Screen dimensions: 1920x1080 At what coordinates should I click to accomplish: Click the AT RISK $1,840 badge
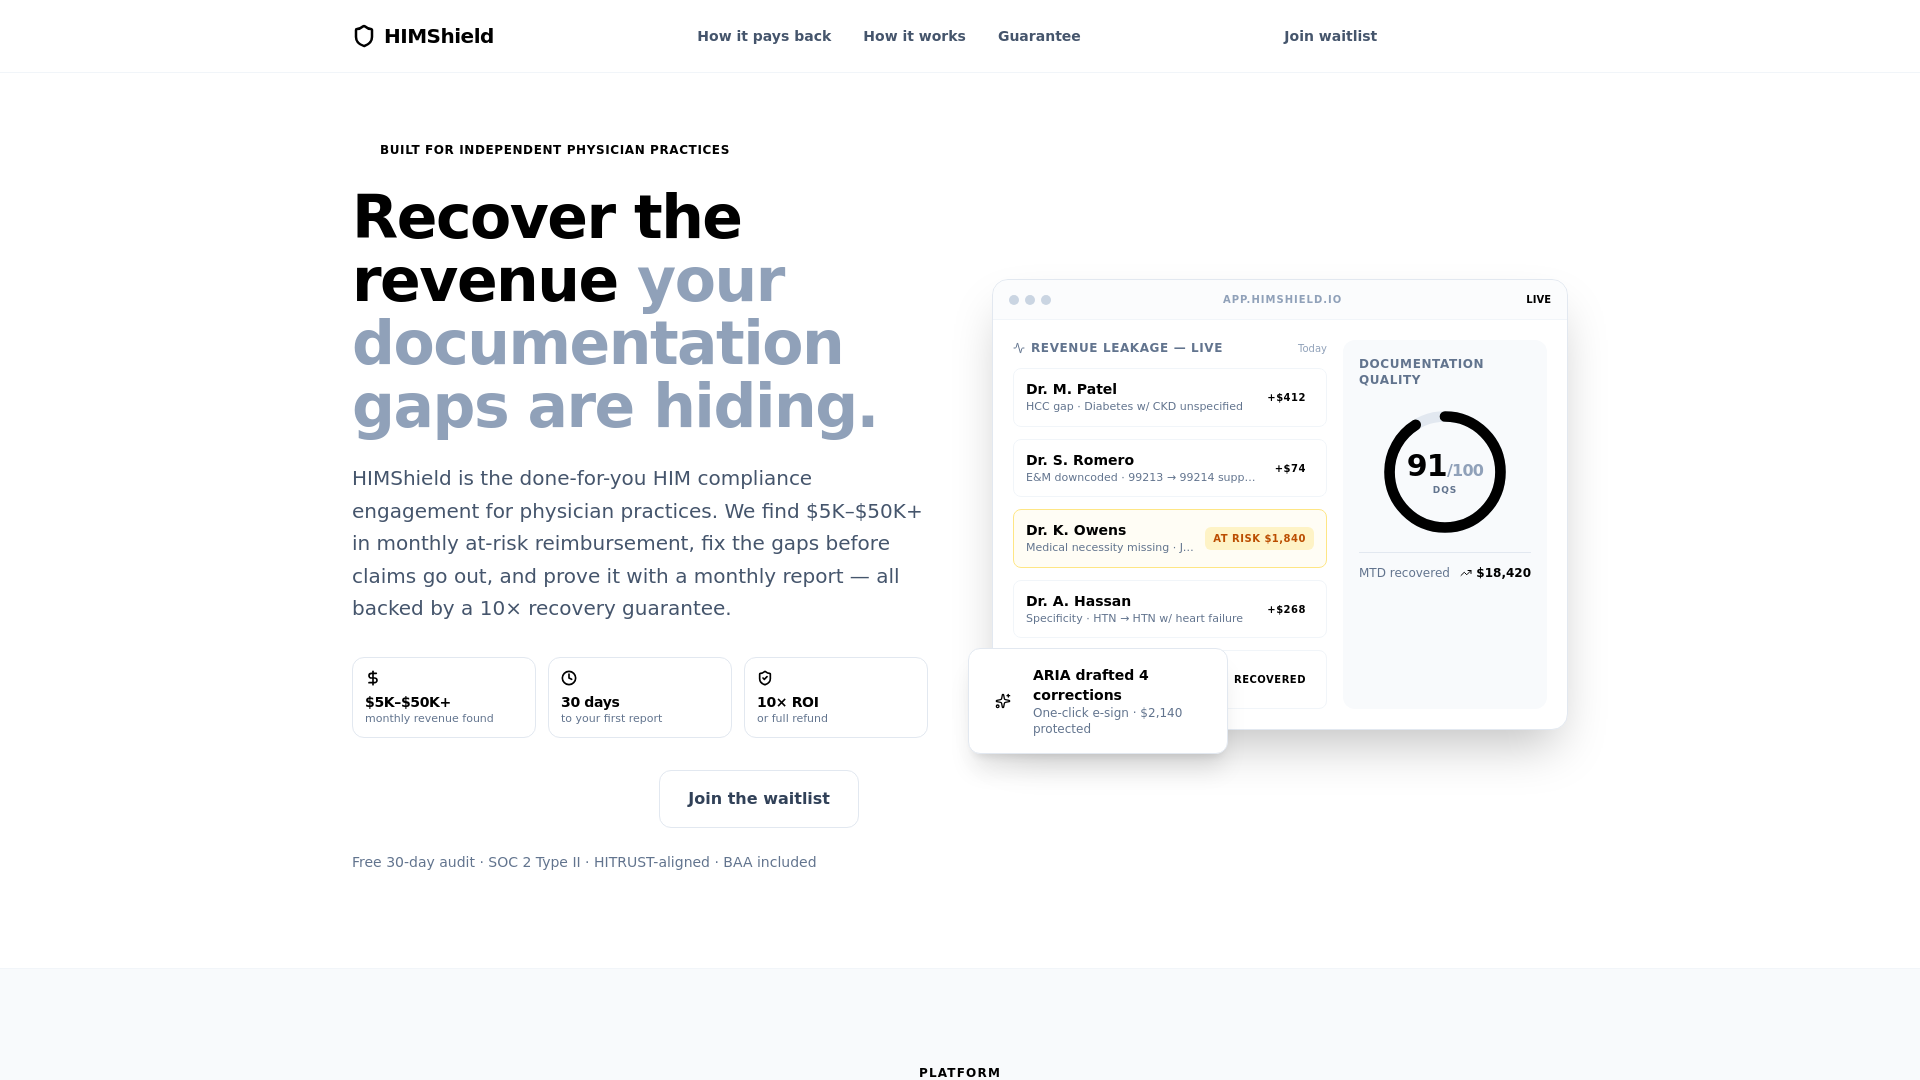pos(1259,538)
